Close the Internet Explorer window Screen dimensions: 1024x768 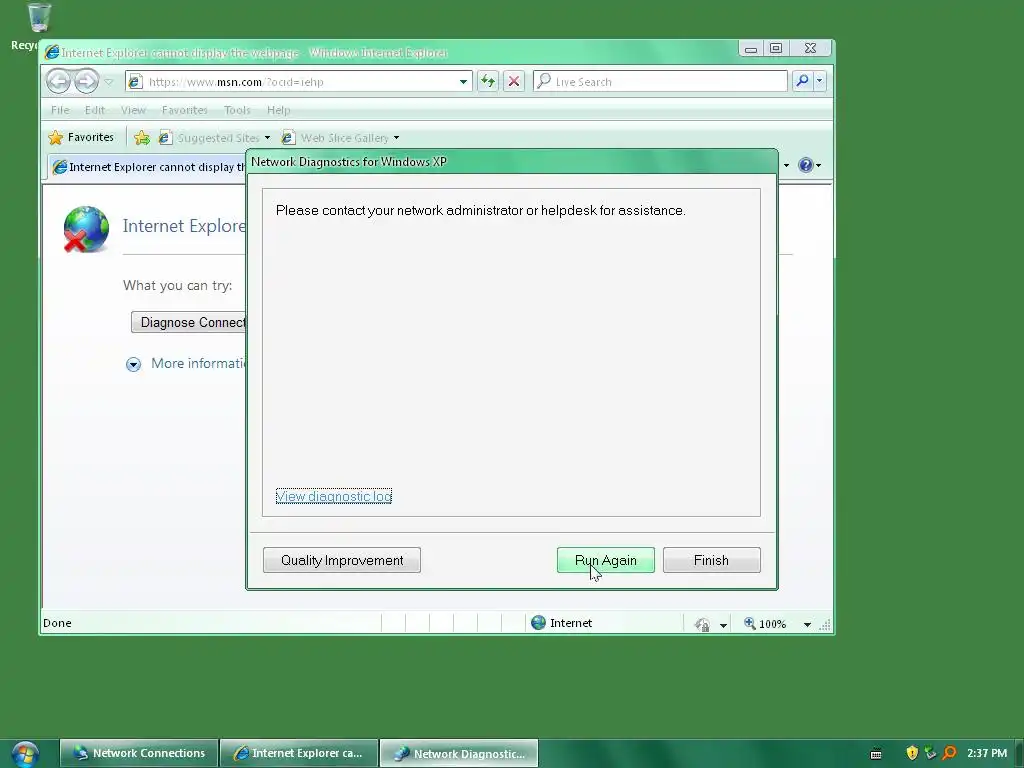[x=810, y=48]
